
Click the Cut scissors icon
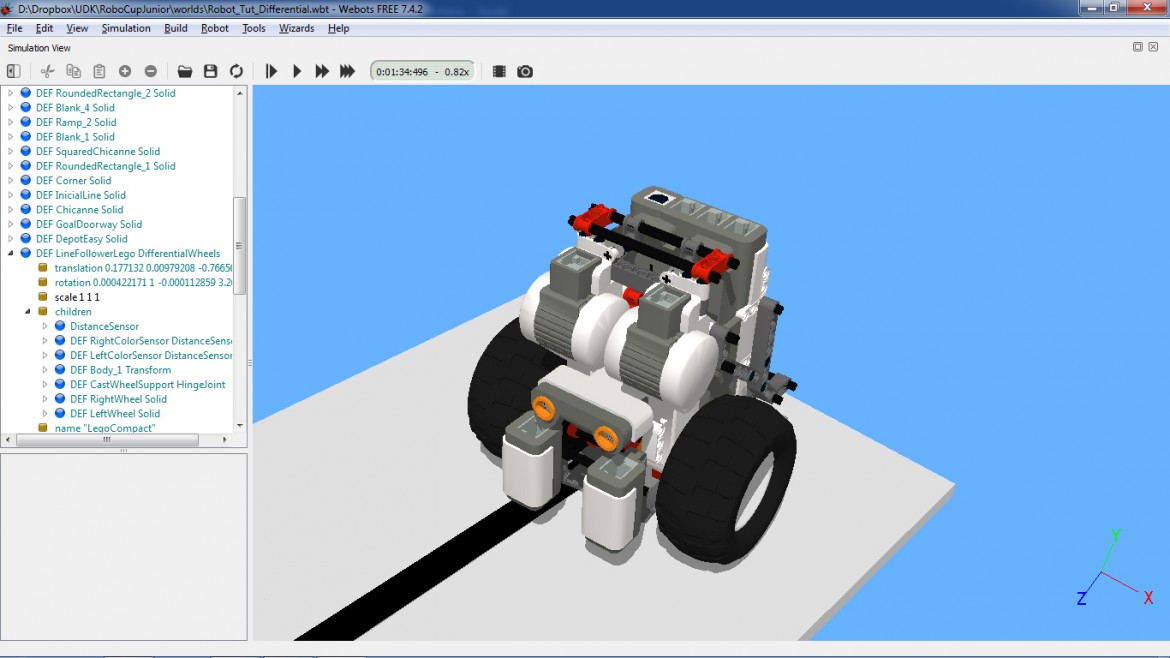(47, 72)
